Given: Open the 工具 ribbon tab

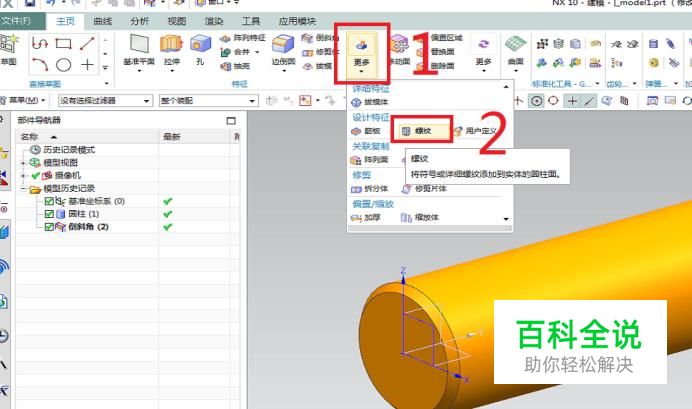Looking at the screenshot, I should tap(251, 21).
